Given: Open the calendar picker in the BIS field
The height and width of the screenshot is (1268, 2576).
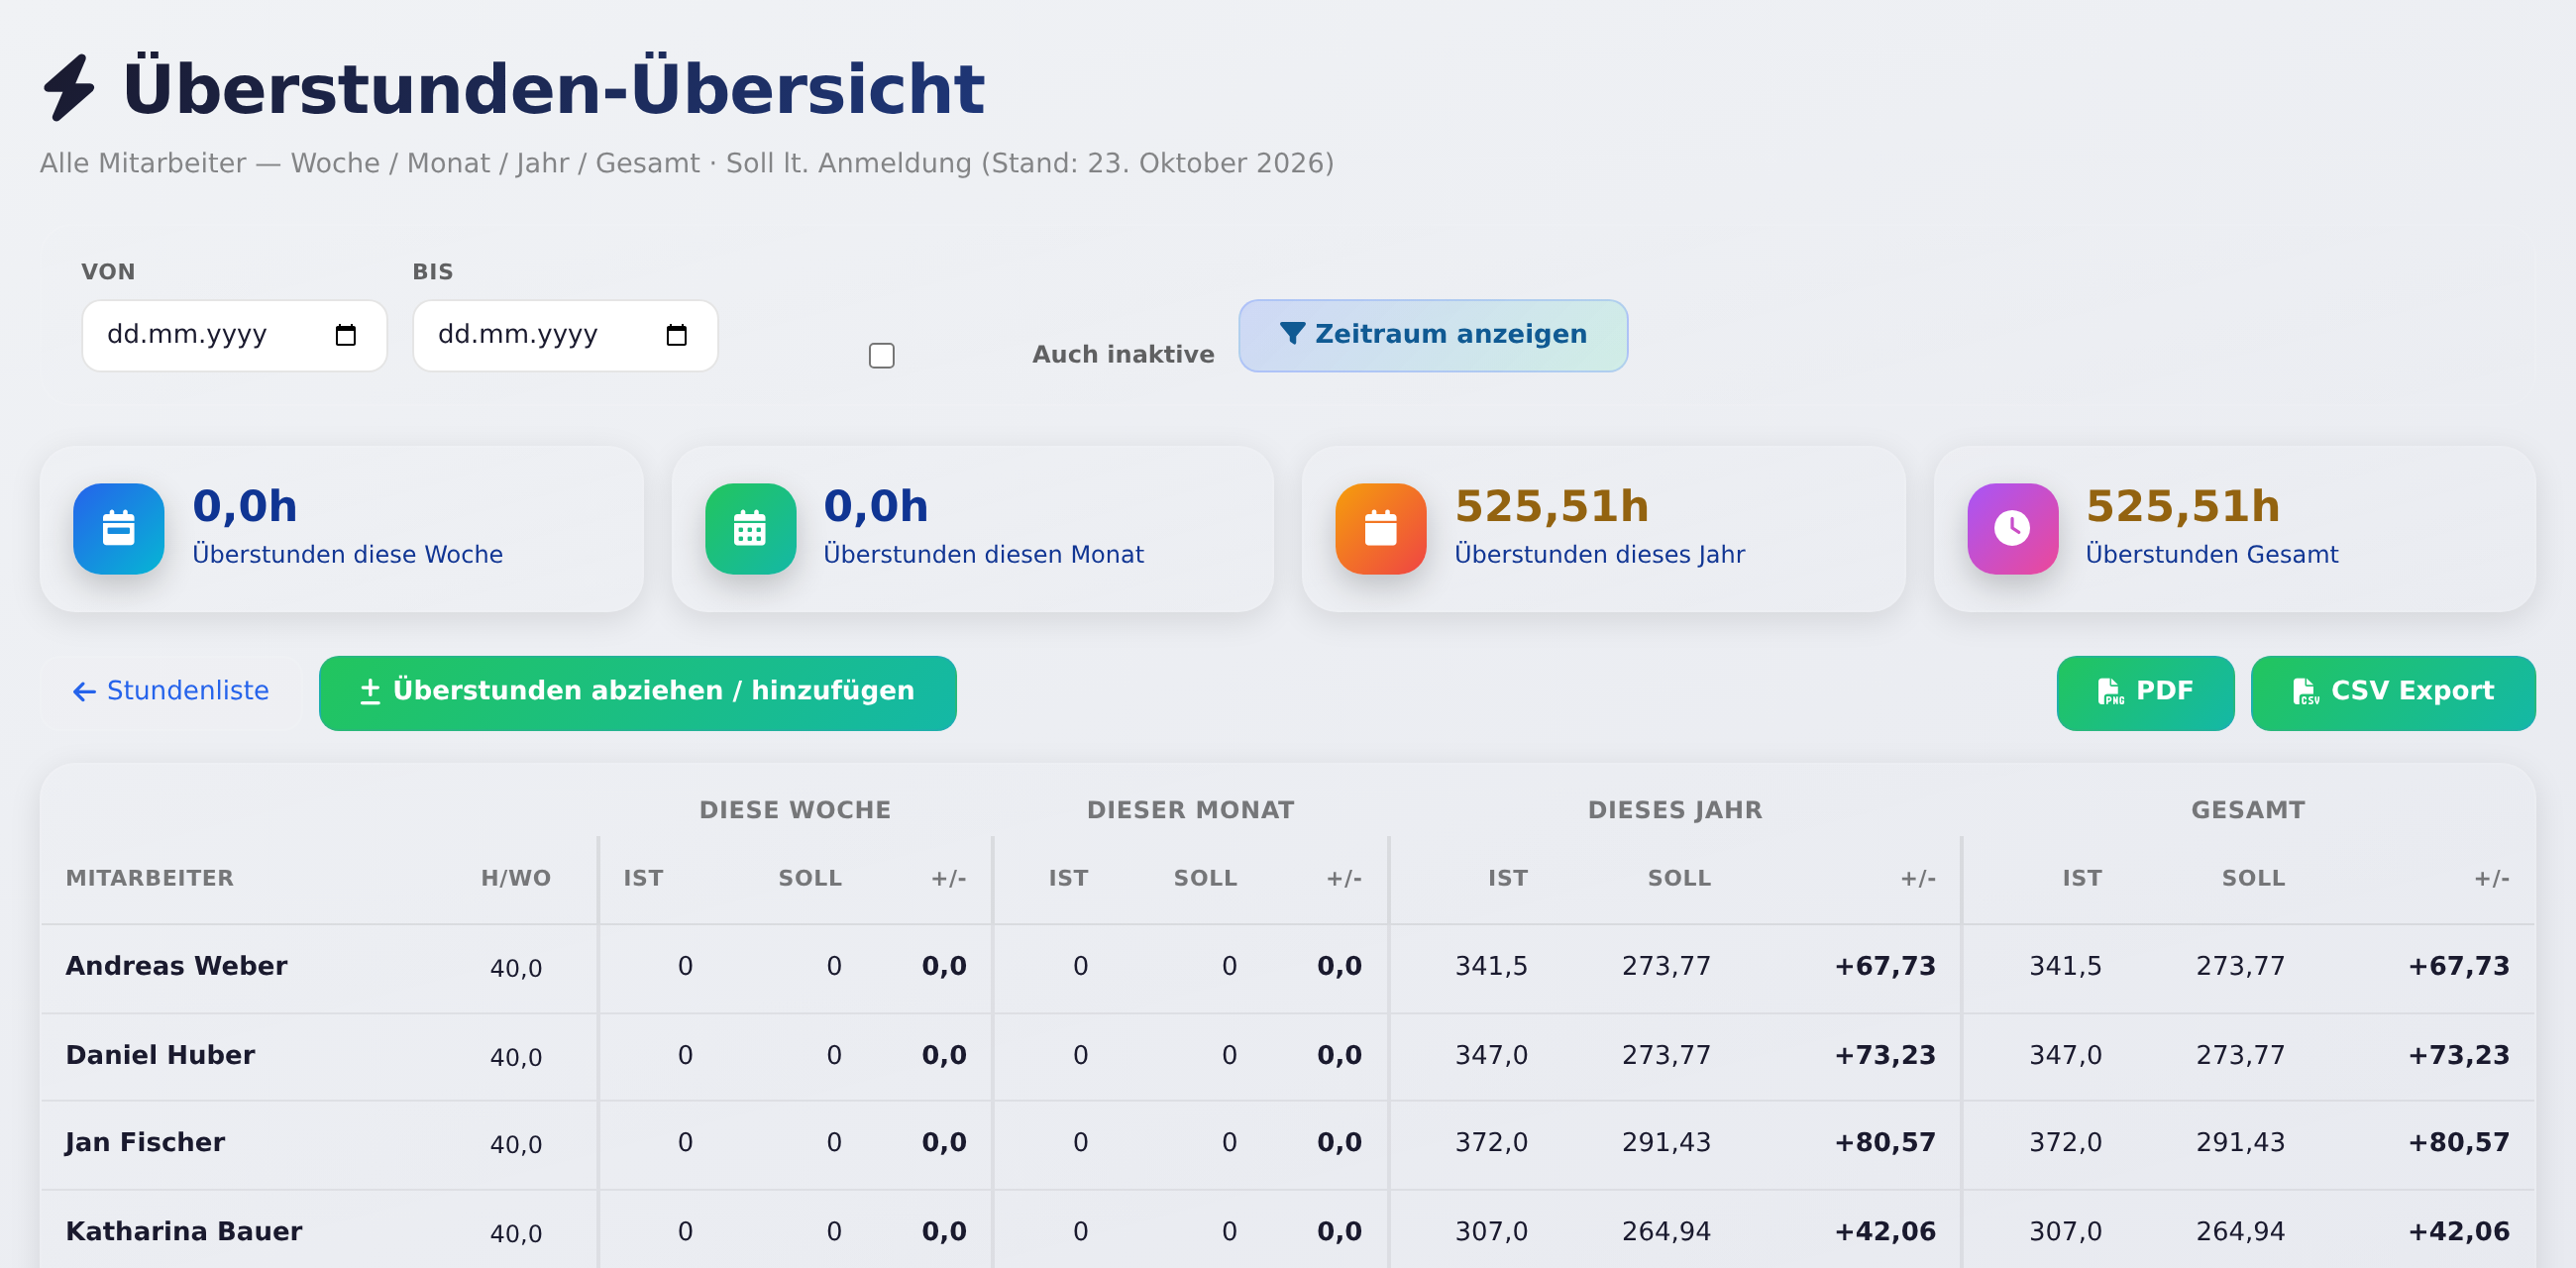Looking at the screenshot, I should click(x=677, y=335).
